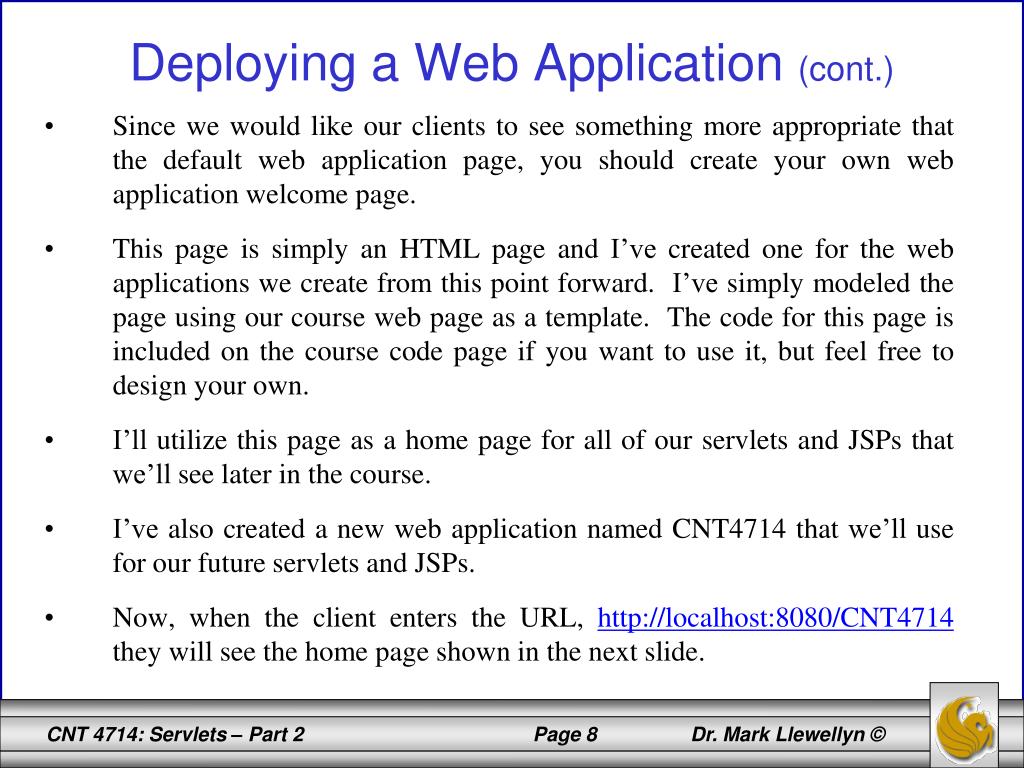The height and width of the screenshot is (768, 1024).
Task: Click the line 'for our future servlets and JSPs.'
Action: click(x=293, y=563)
